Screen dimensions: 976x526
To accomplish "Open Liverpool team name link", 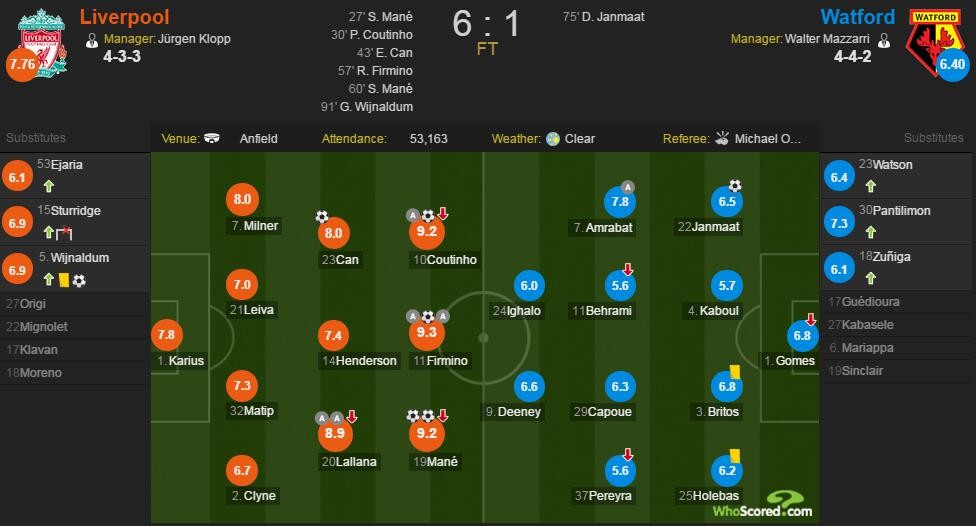I will pyautogui.click(x=124, y=17).
